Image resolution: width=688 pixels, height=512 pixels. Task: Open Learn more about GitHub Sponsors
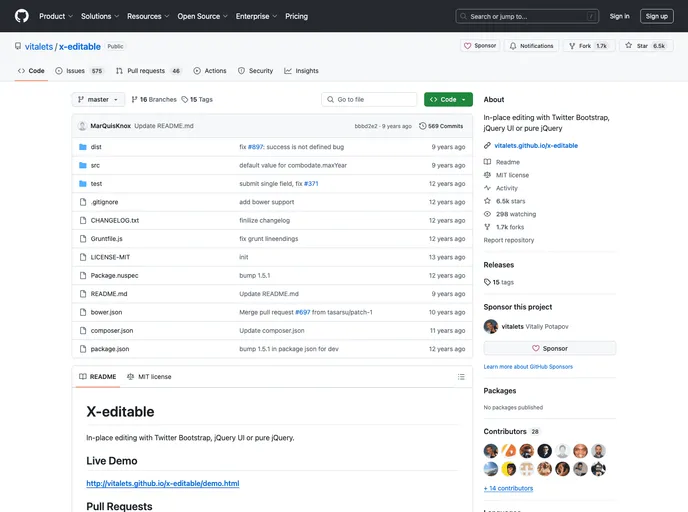pyautogui.click(x=528, y=367)
